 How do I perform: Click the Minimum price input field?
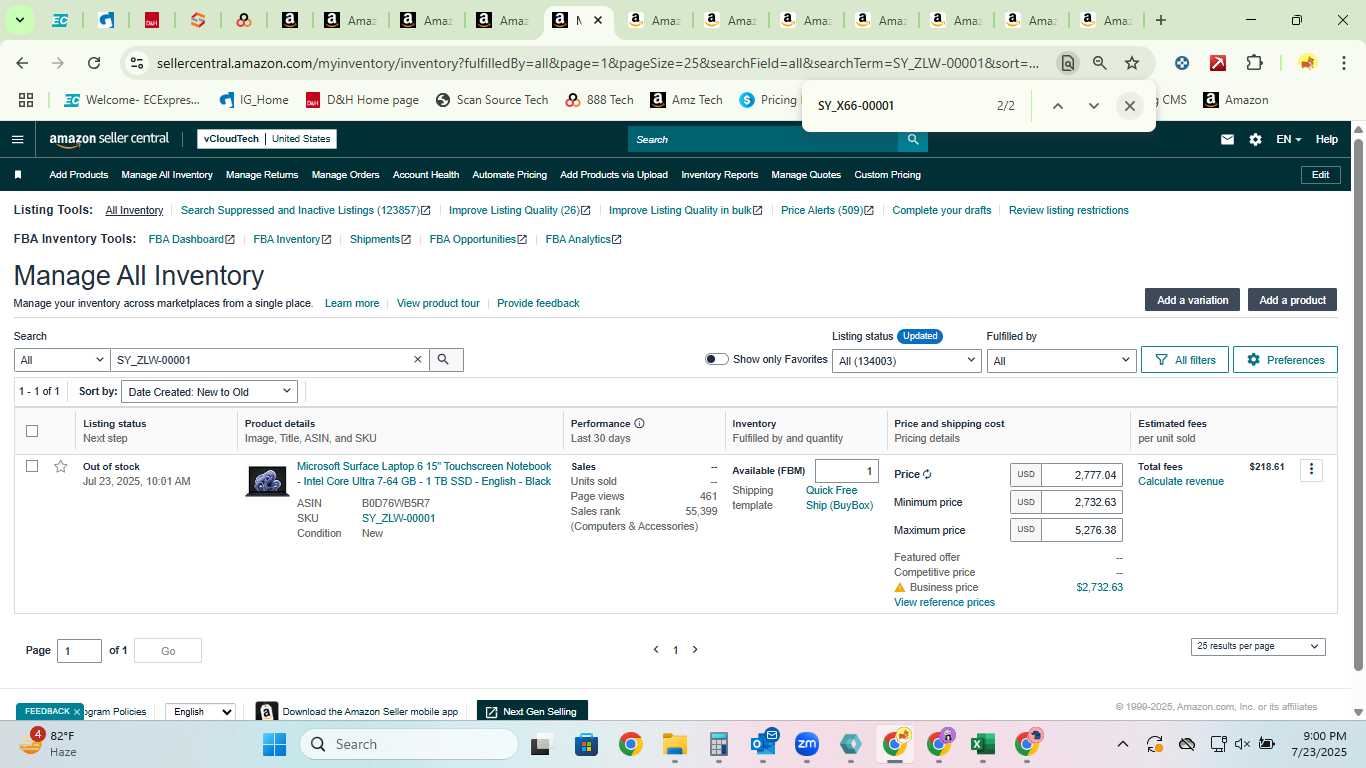click(x=1081, y=502)
